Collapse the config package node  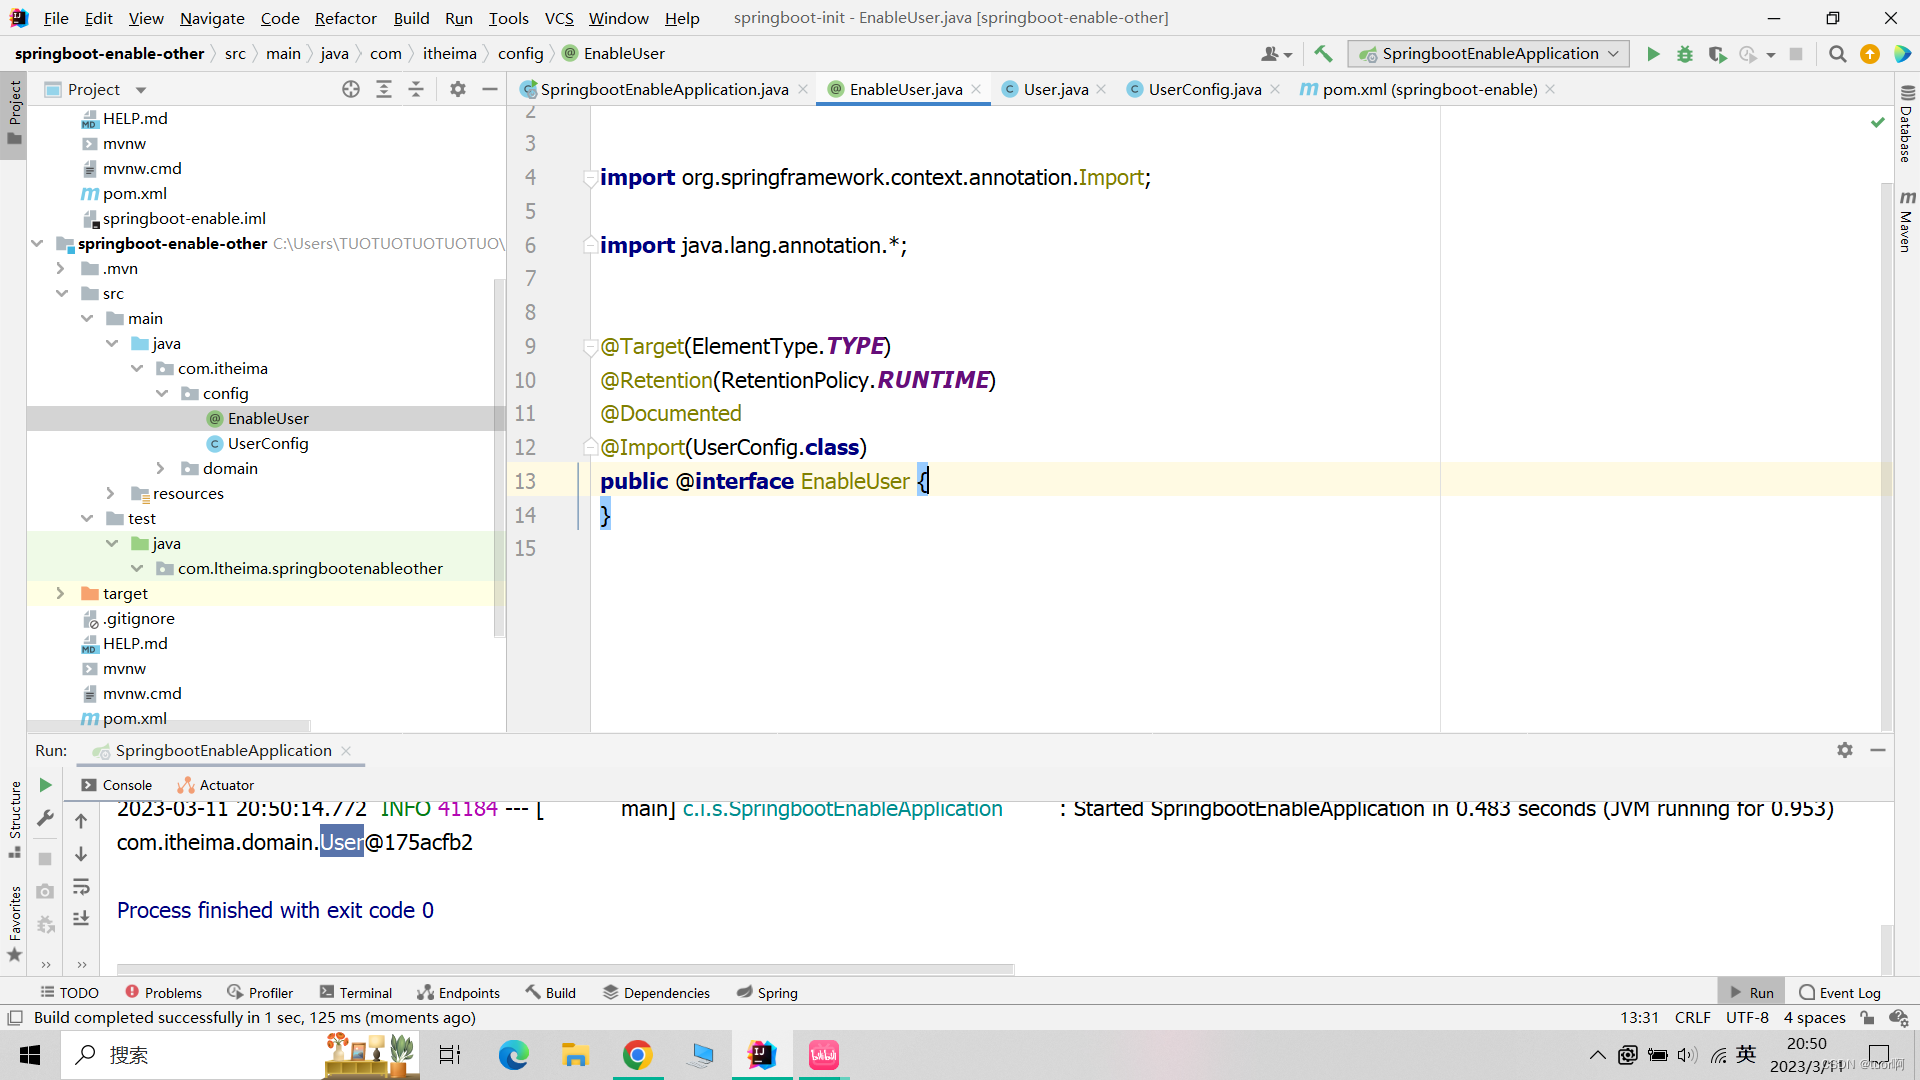[x=162, y=393]
